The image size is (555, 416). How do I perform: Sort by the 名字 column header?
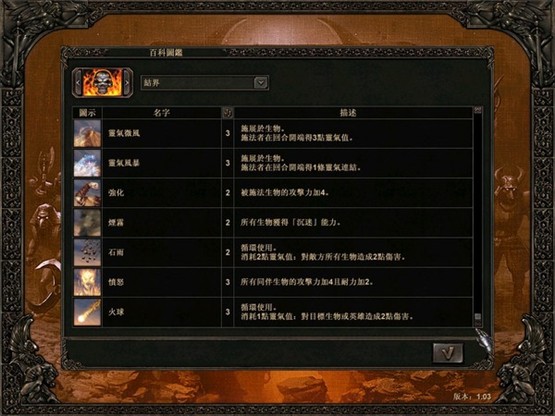[x=162, y=113]
